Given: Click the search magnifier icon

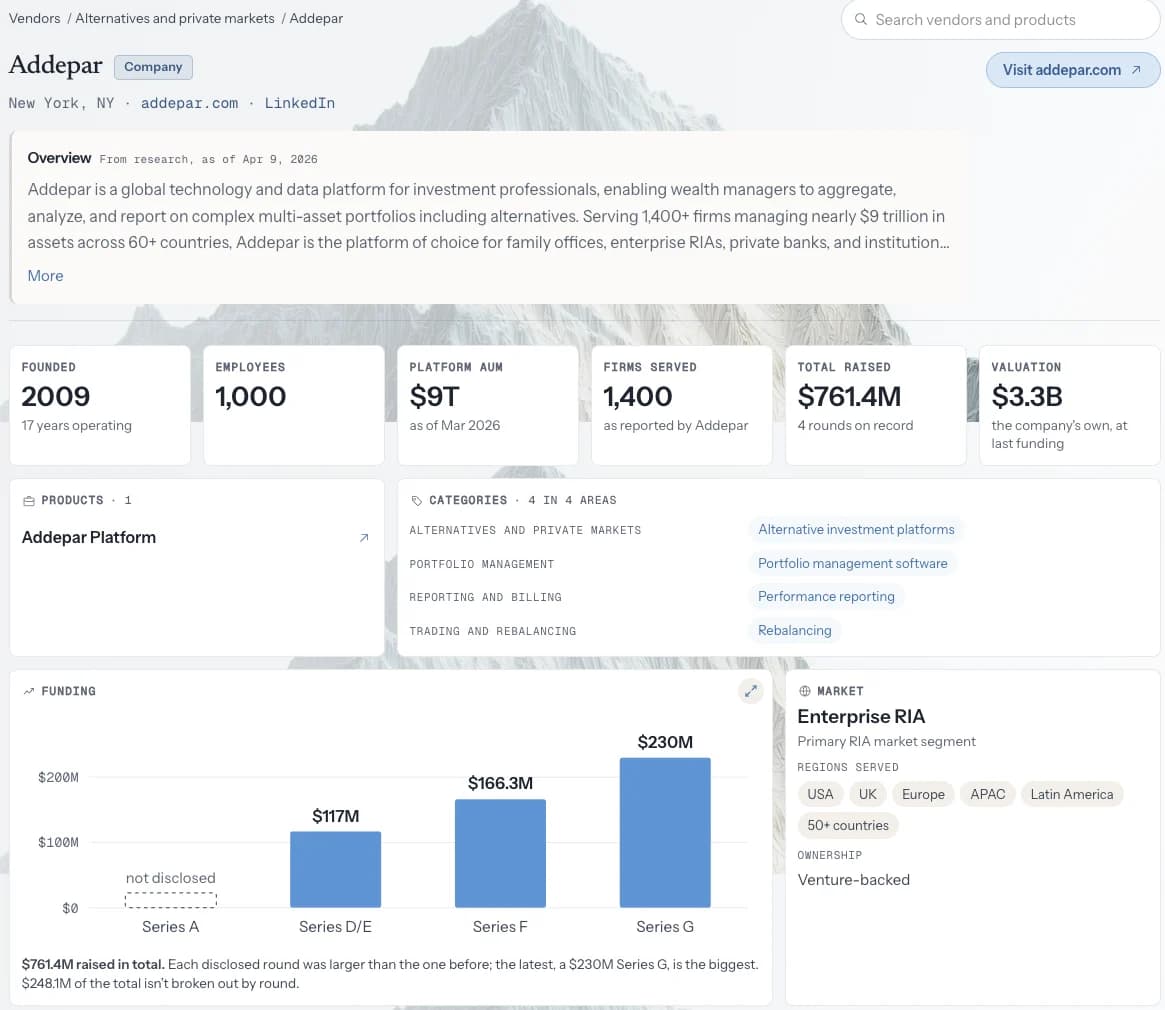Looking at the screenshot, I should 860,19.
